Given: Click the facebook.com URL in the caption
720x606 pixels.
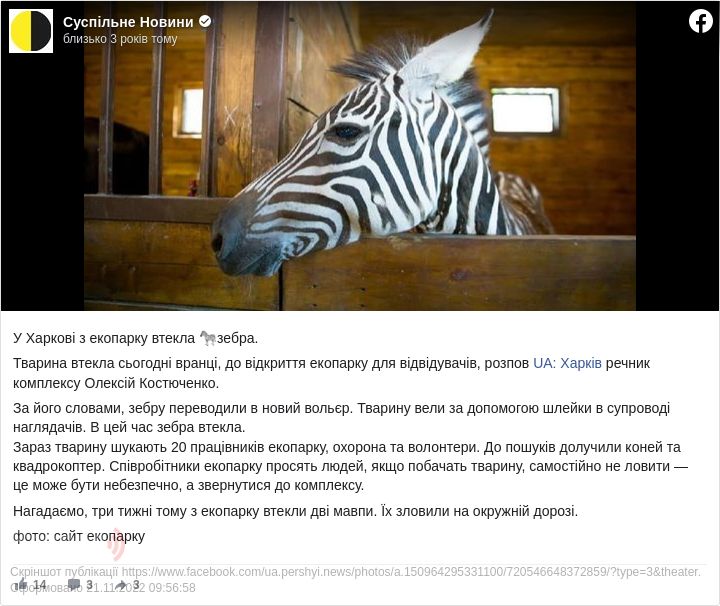Looking at the screenshot, I should [x=411, y=572].
